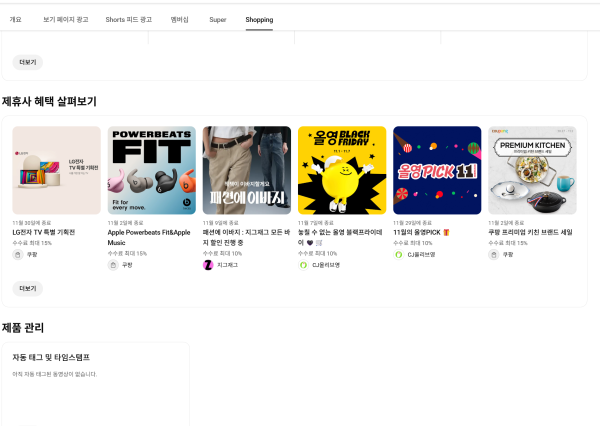The image size is (600, 426).
Task: Select the 패션에 이버지 Zigzag banner
Action: pyautogui.click(x=246, y=170)
